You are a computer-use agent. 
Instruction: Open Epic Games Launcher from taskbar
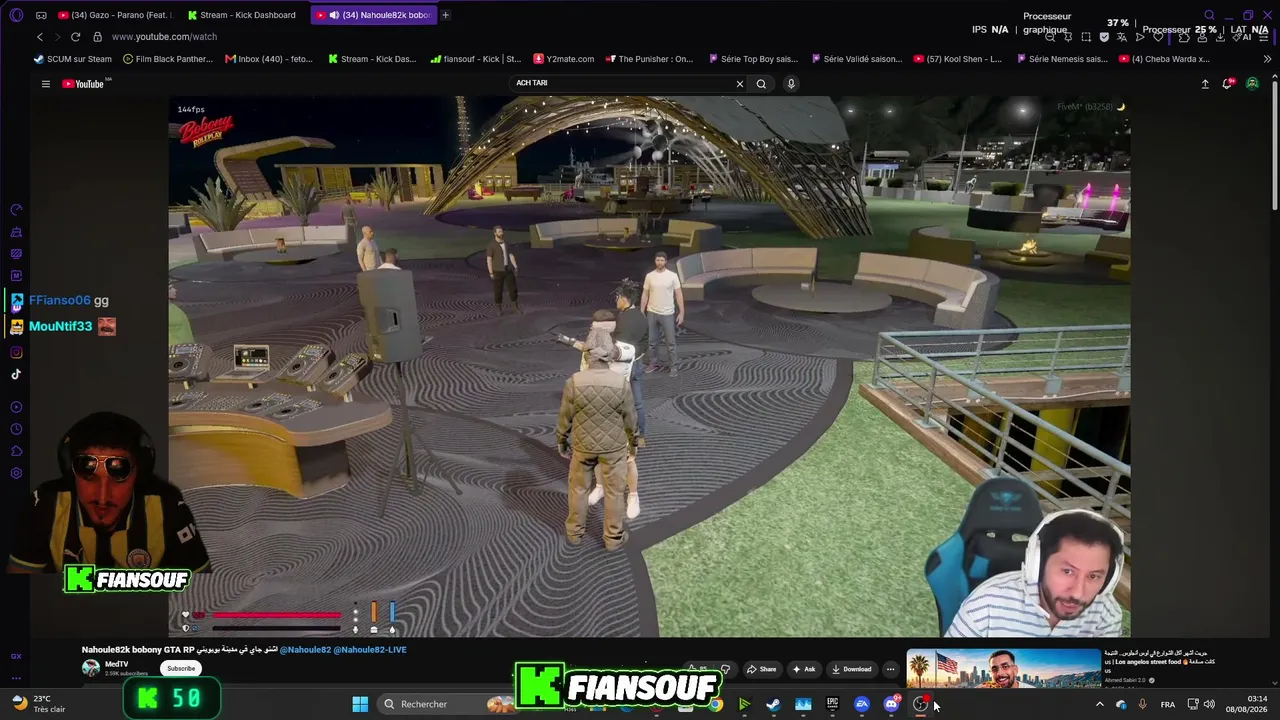click(x=832, y=704)
